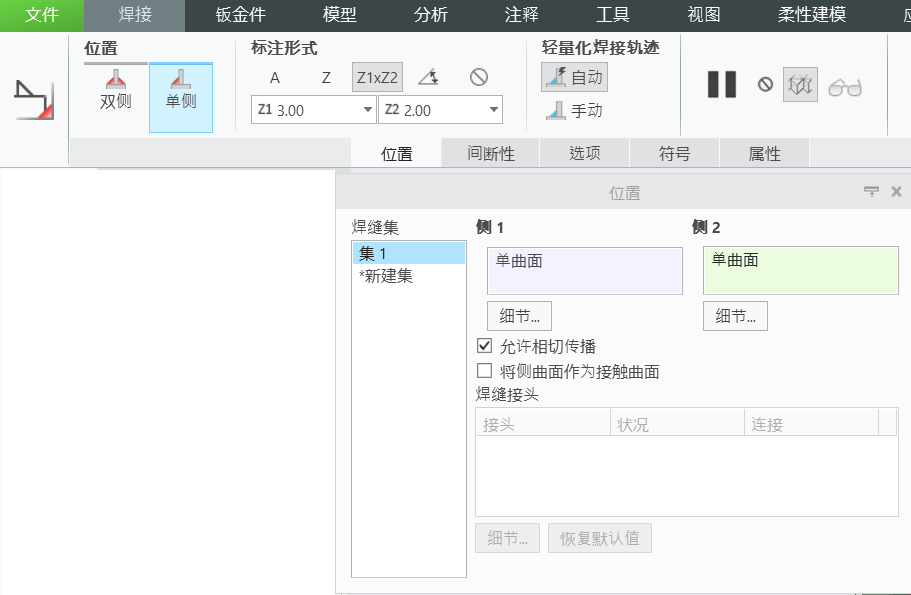Open the Z2 value dropdown
Screen dimensions: 911x595
pos(494,110)
